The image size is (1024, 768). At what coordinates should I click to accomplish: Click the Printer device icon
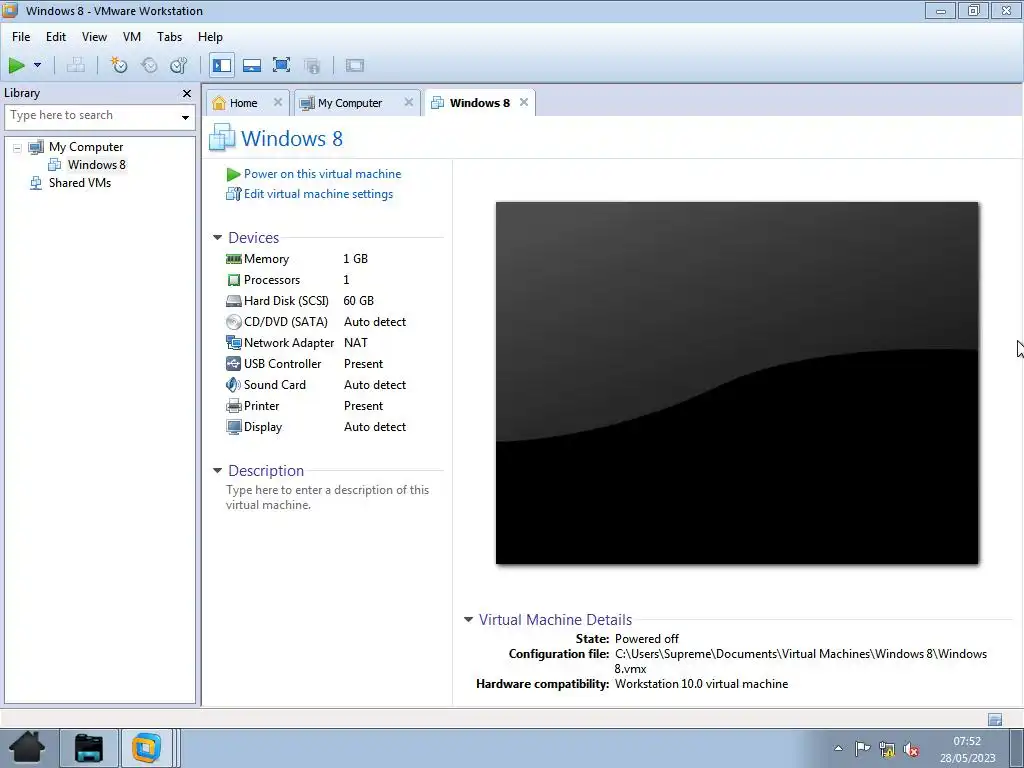(x=233, y=406)
